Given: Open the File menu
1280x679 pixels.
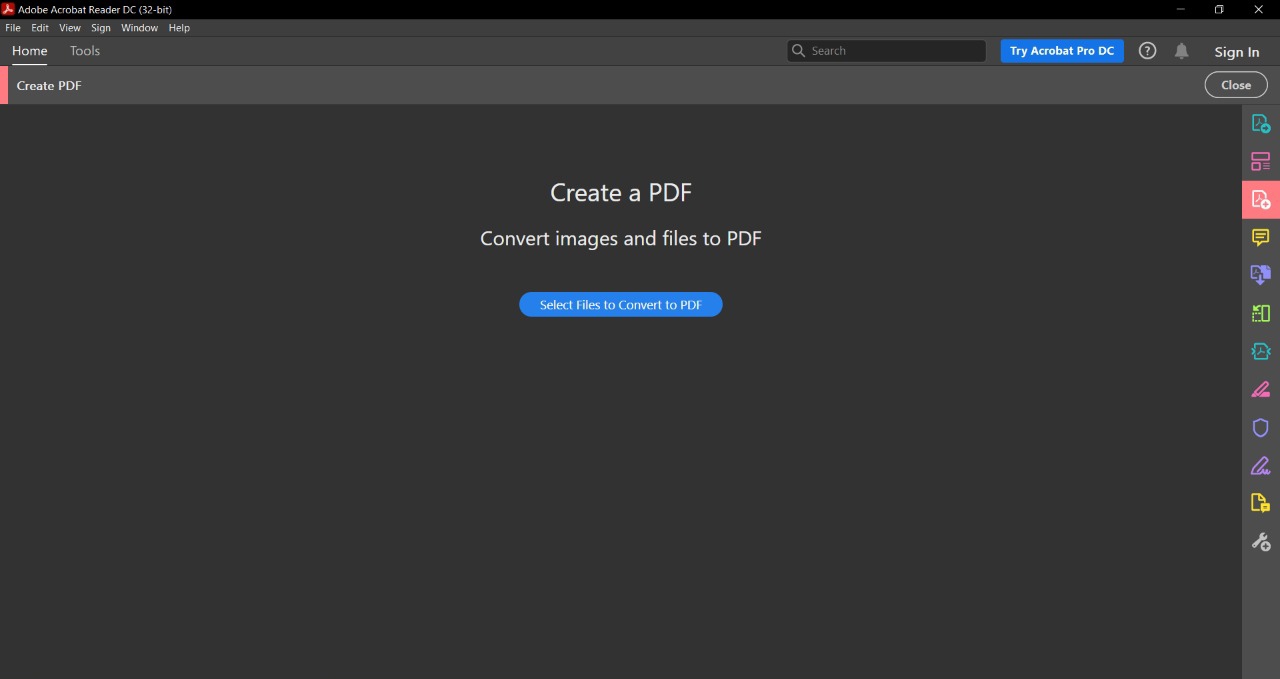Looking at the screenshot, I should 13,28.
